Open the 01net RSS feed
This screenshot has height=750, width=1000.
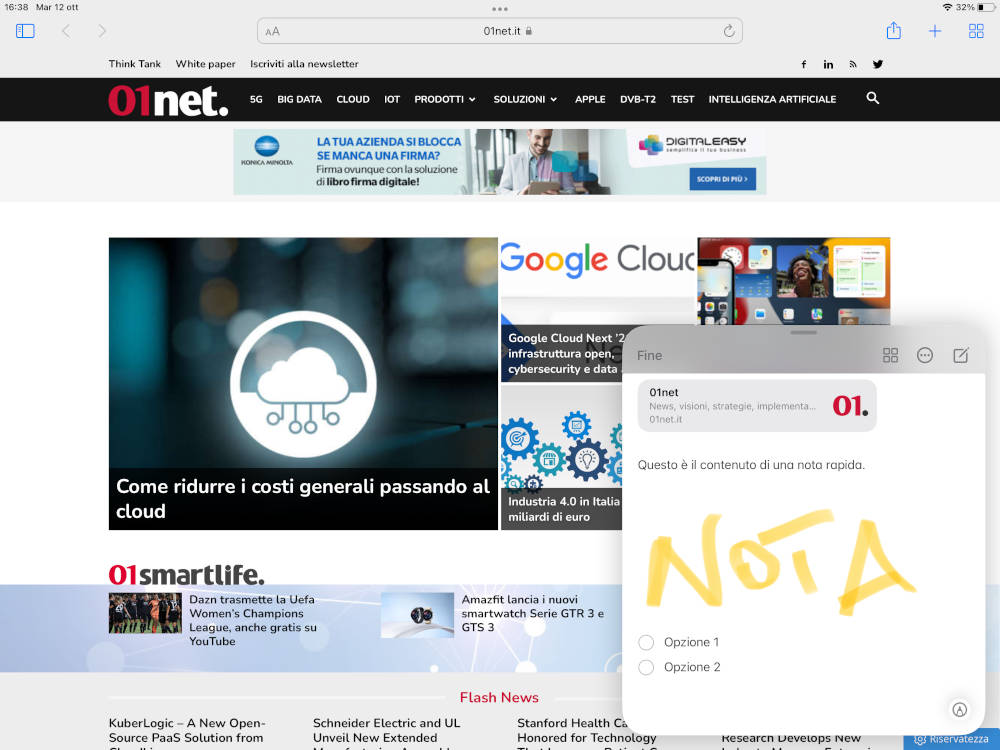(853, 64)
